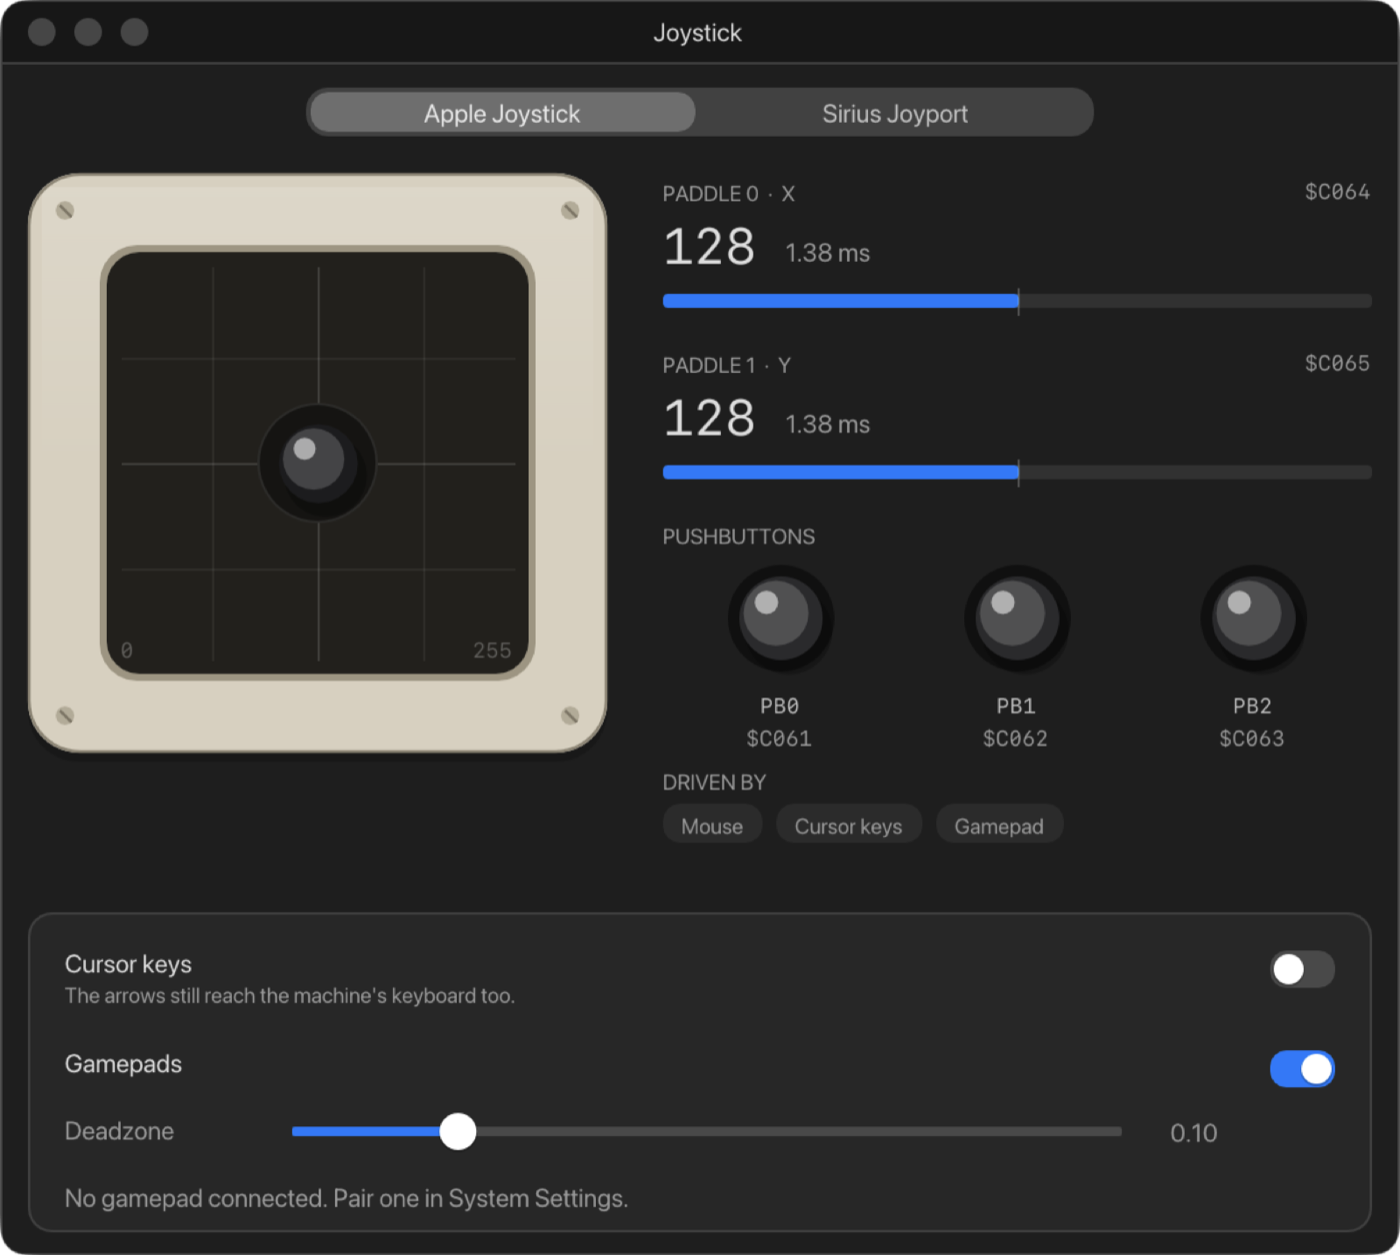Click the $C065 address label

point(1337,363)
